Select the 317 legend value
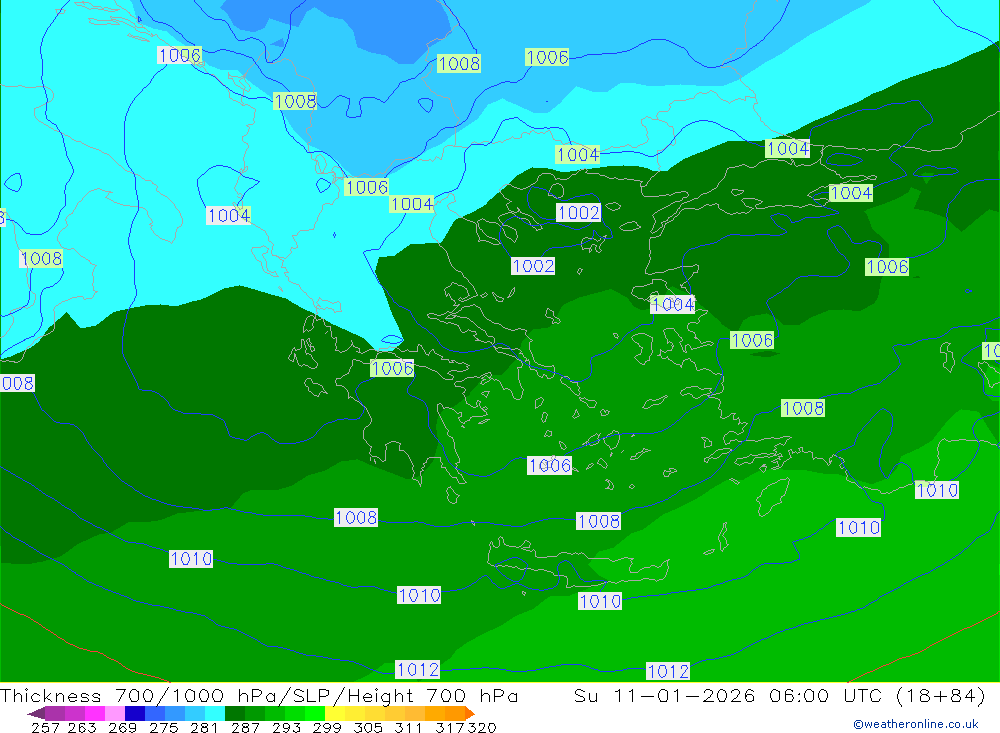The width and height of the screenshot is (1000, 733). (449, 727)
